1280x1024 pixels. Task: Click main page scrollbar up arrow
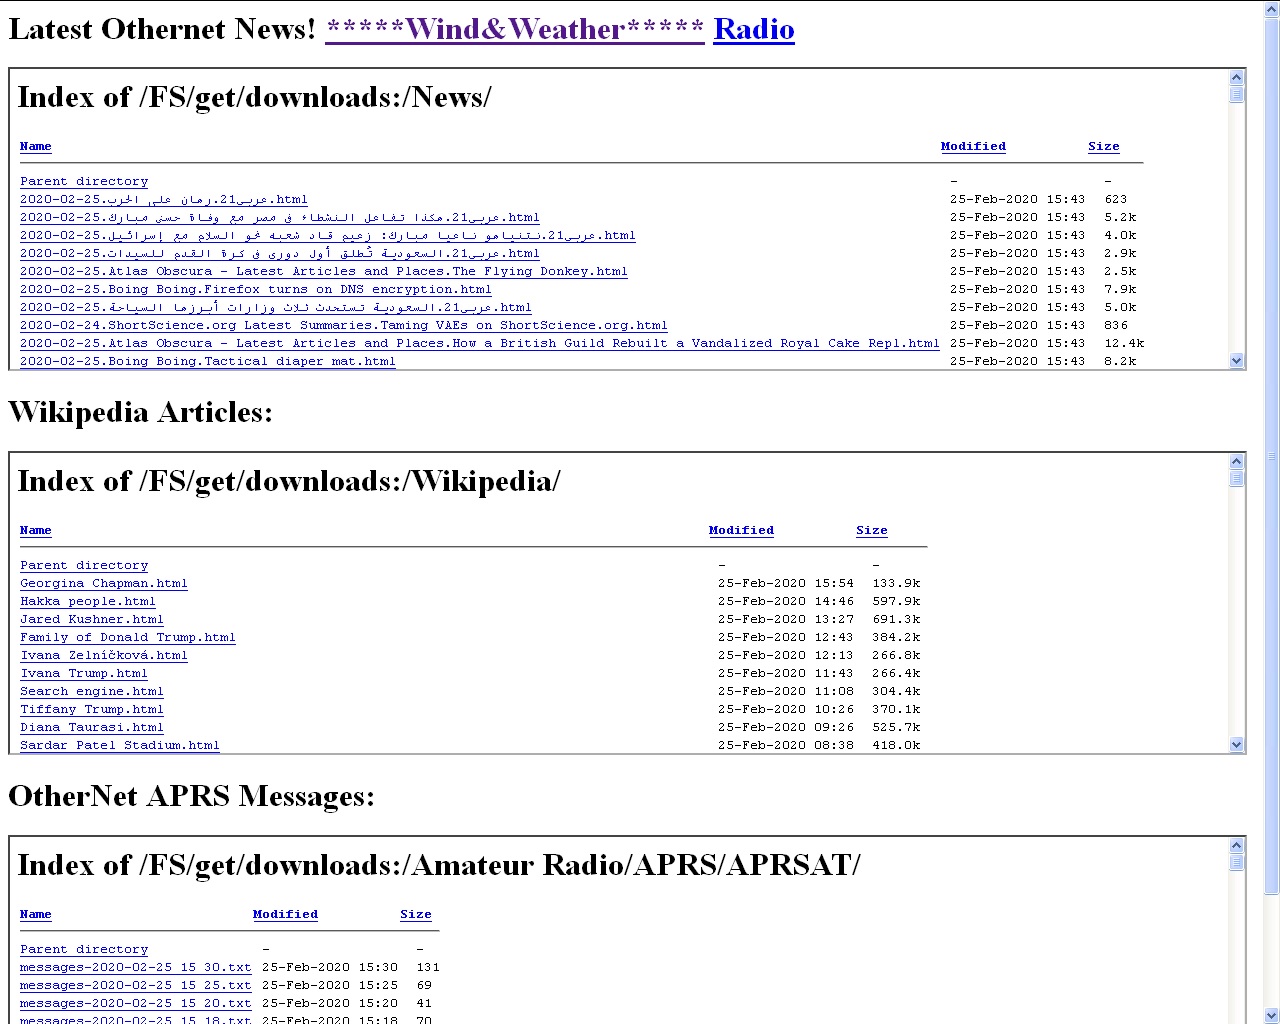pyautogui.click(x=1272, y=10)
